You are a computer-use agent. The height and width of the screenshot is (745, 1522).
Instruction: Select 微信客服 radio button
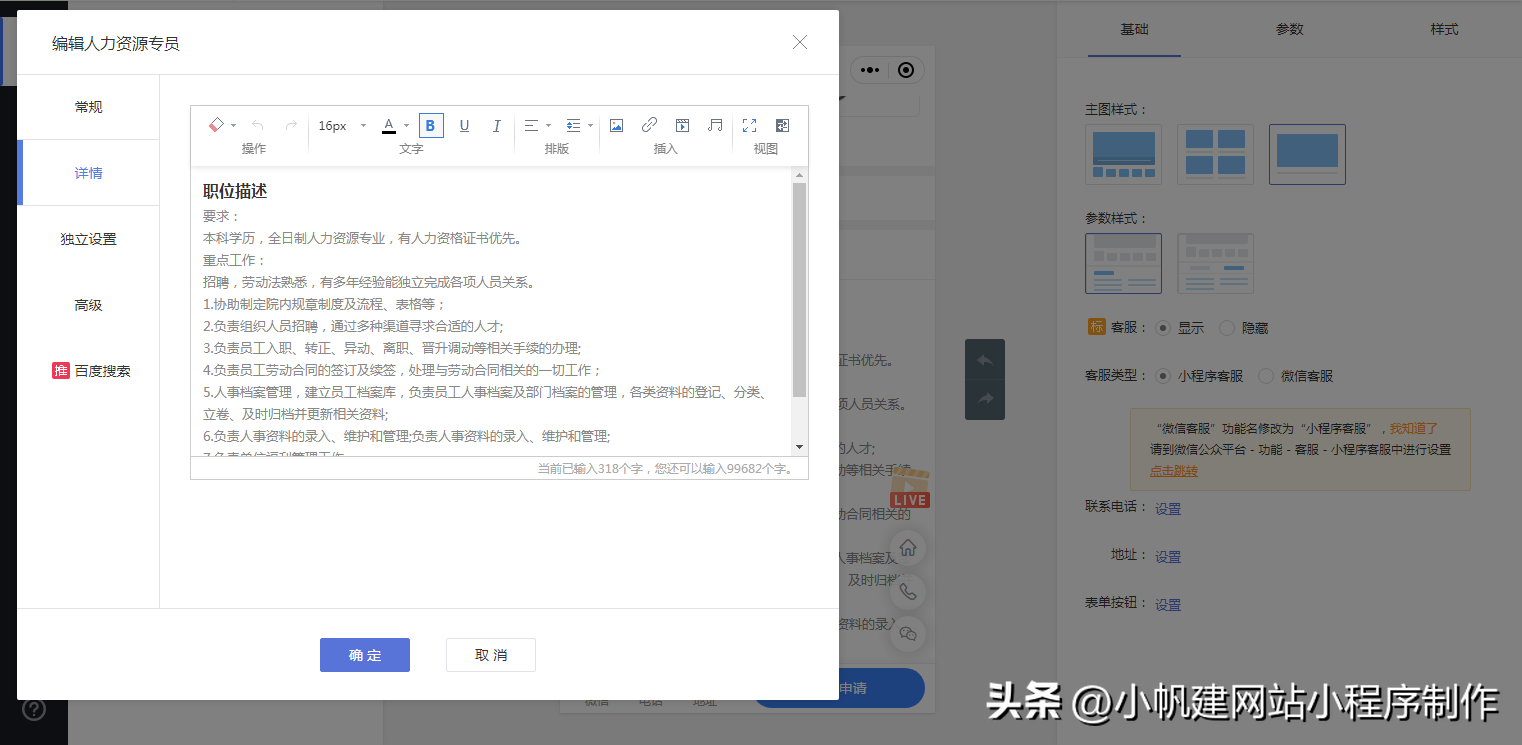tap(1266, 376)
